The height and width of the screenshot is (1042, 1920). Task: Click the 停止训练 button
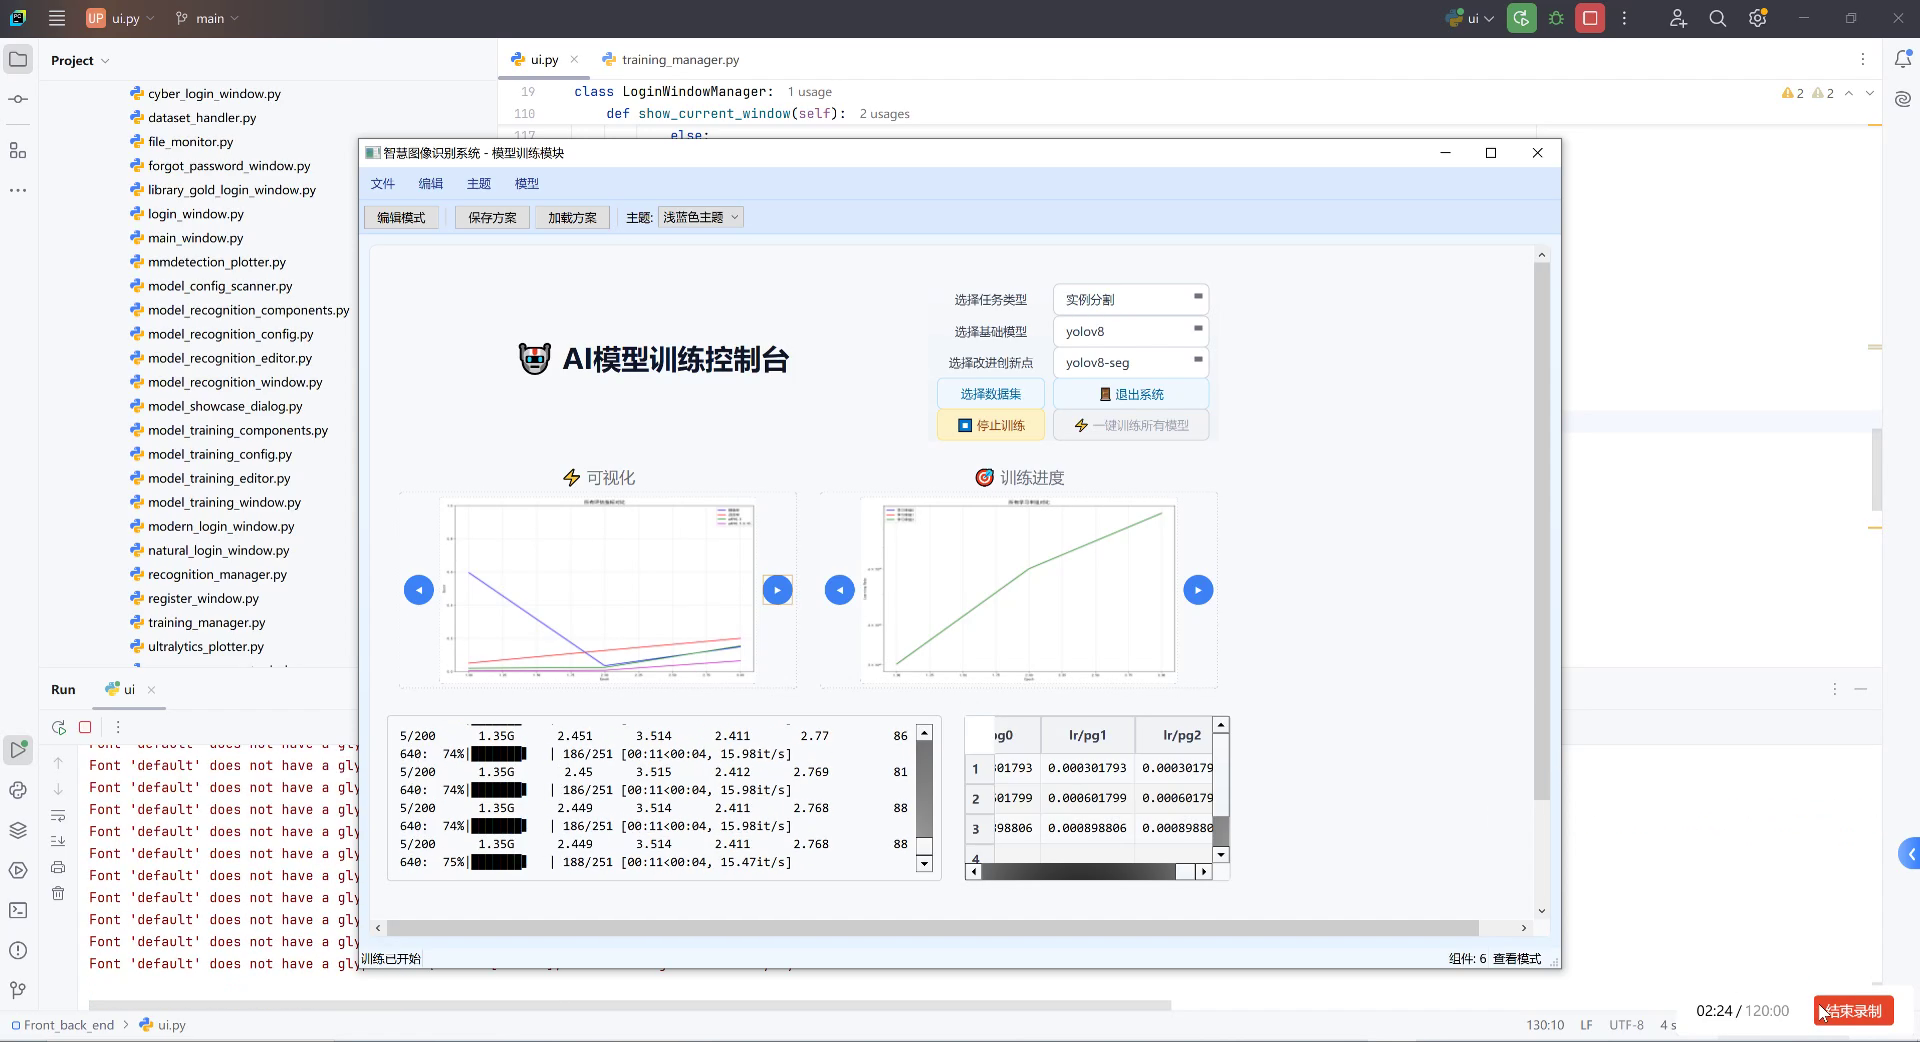991,425
